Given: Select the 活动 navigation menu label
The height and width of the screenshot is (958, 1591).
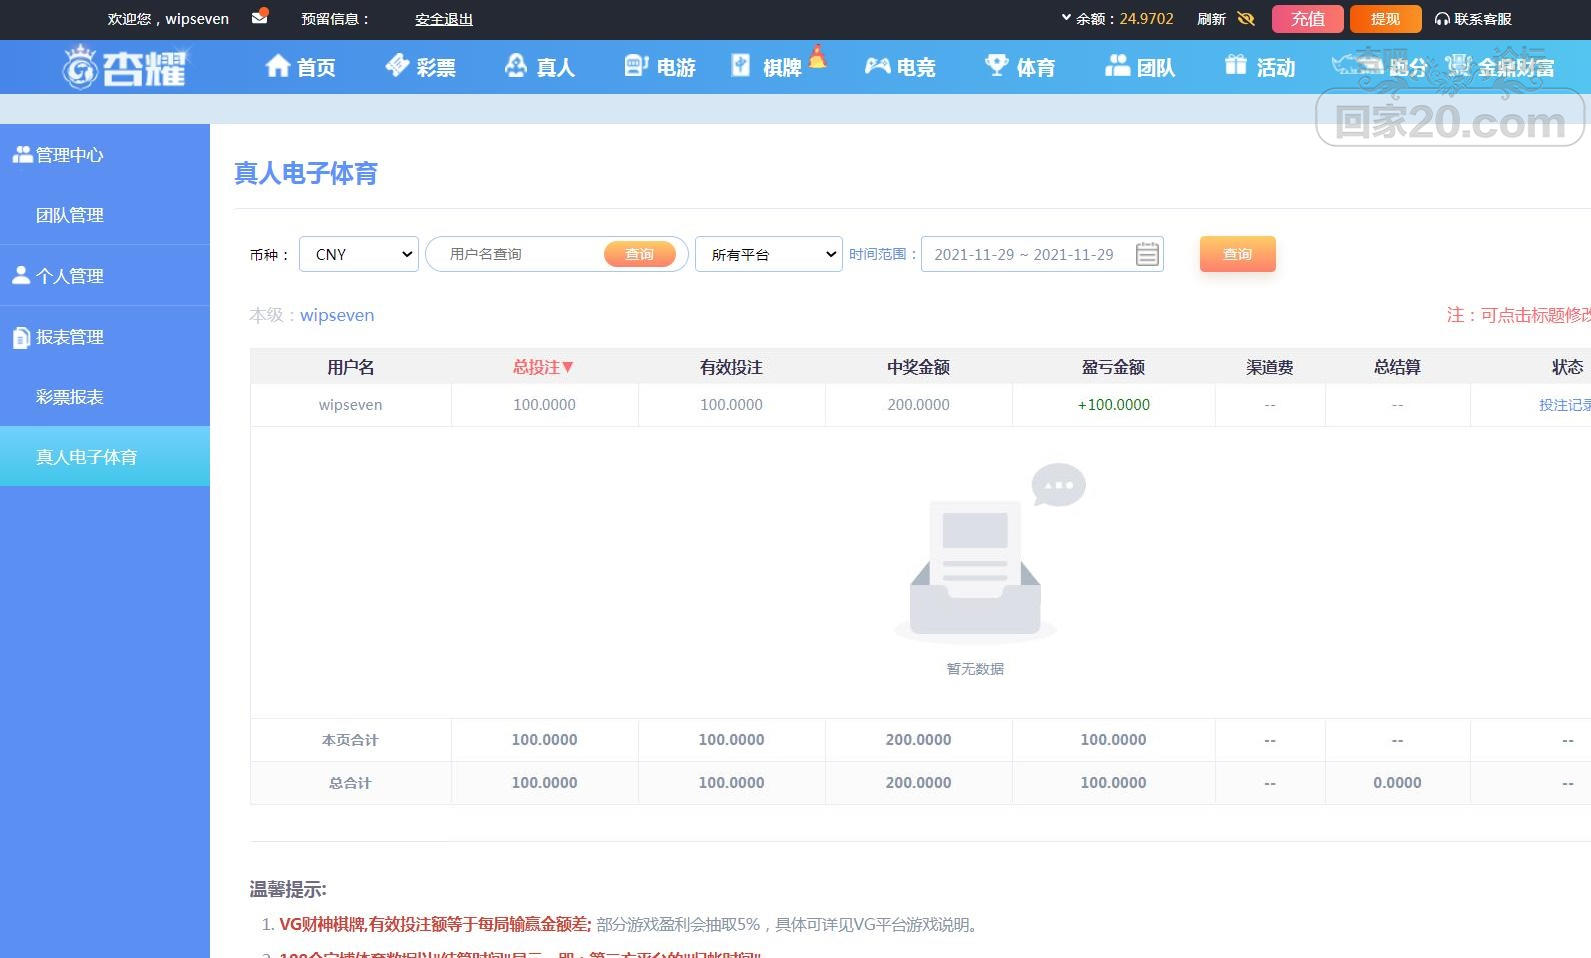Looking at the screenshot, I should 1276,68.
